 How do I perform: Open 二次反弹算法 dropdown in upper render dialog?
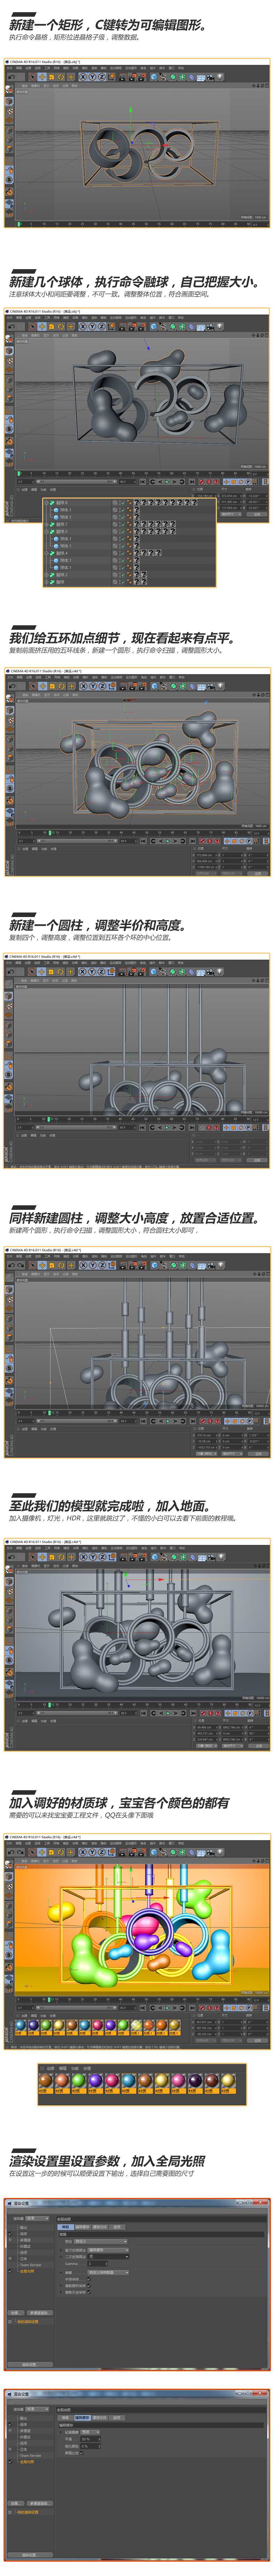(x=108, y=2257)
